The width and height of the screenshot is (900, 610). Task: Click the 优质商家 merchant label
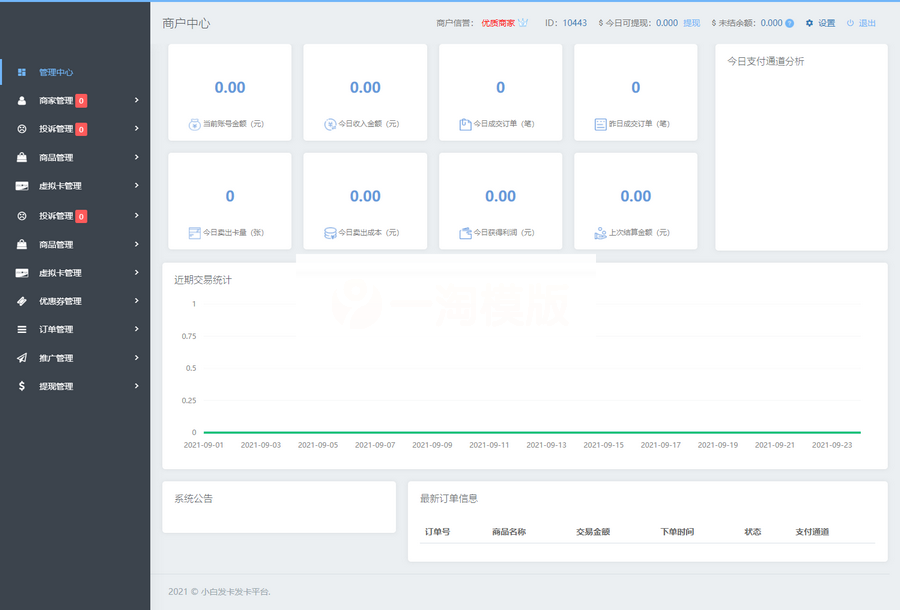point(499,21)
